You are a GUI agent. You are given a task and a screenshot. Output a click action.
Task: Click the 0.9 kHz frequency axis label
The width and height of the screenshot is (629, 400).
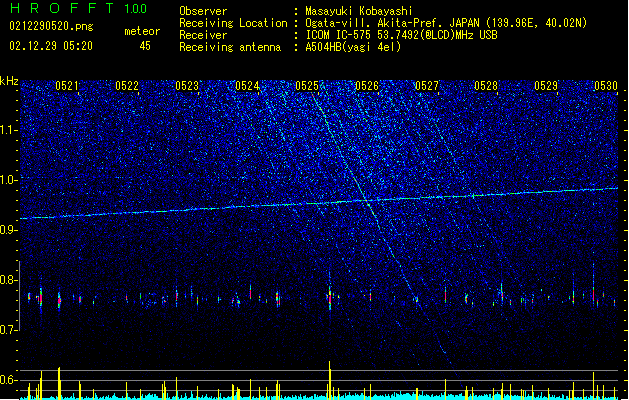click(9, 230)
